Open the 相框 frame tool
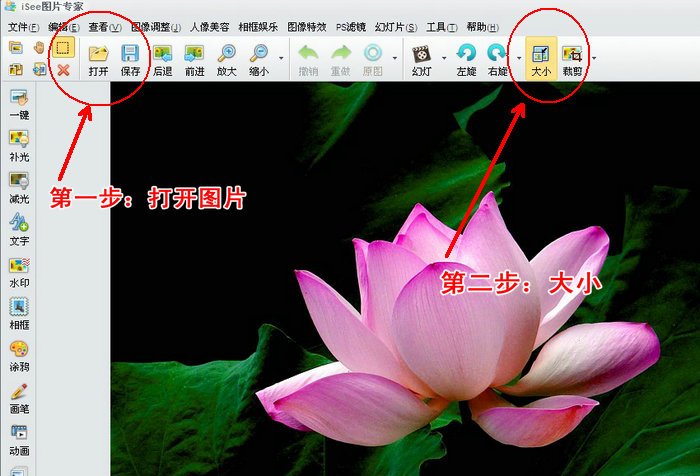Screen dimensions: 700x476 pos(19,314)
